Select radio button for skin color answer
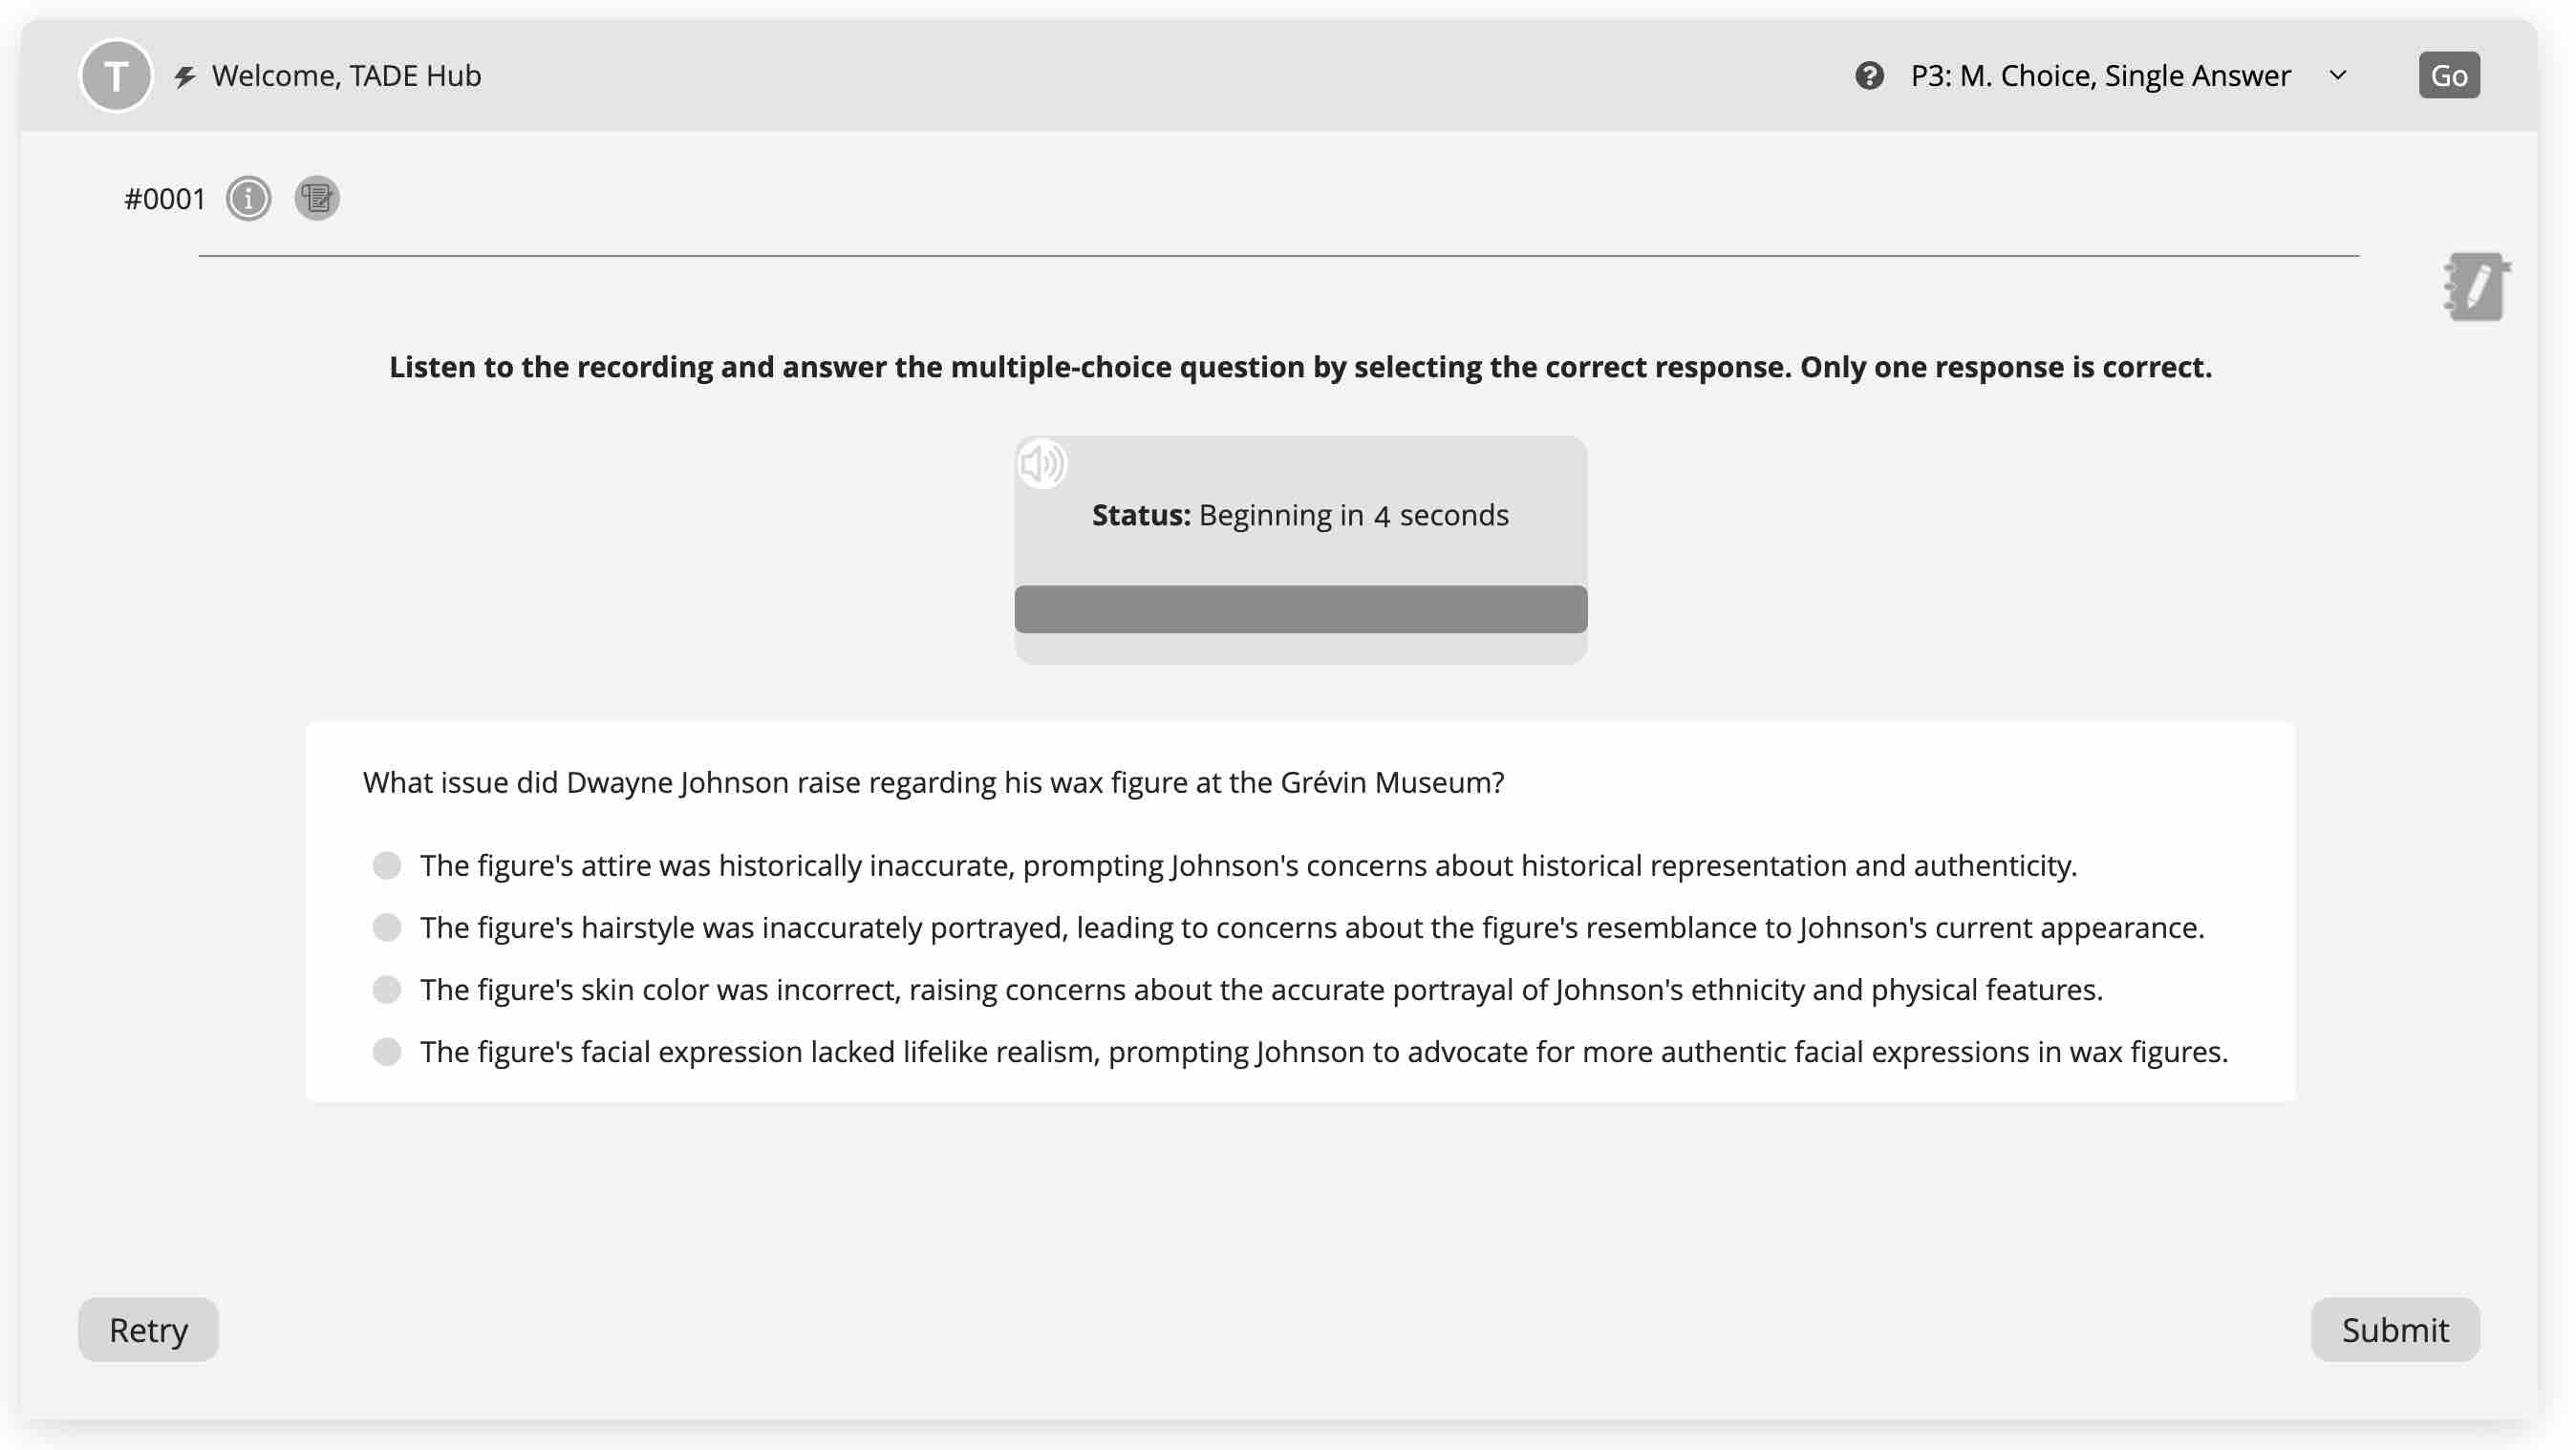The height and width of the screenshot is (1450, 2576). tap(388, 989)
